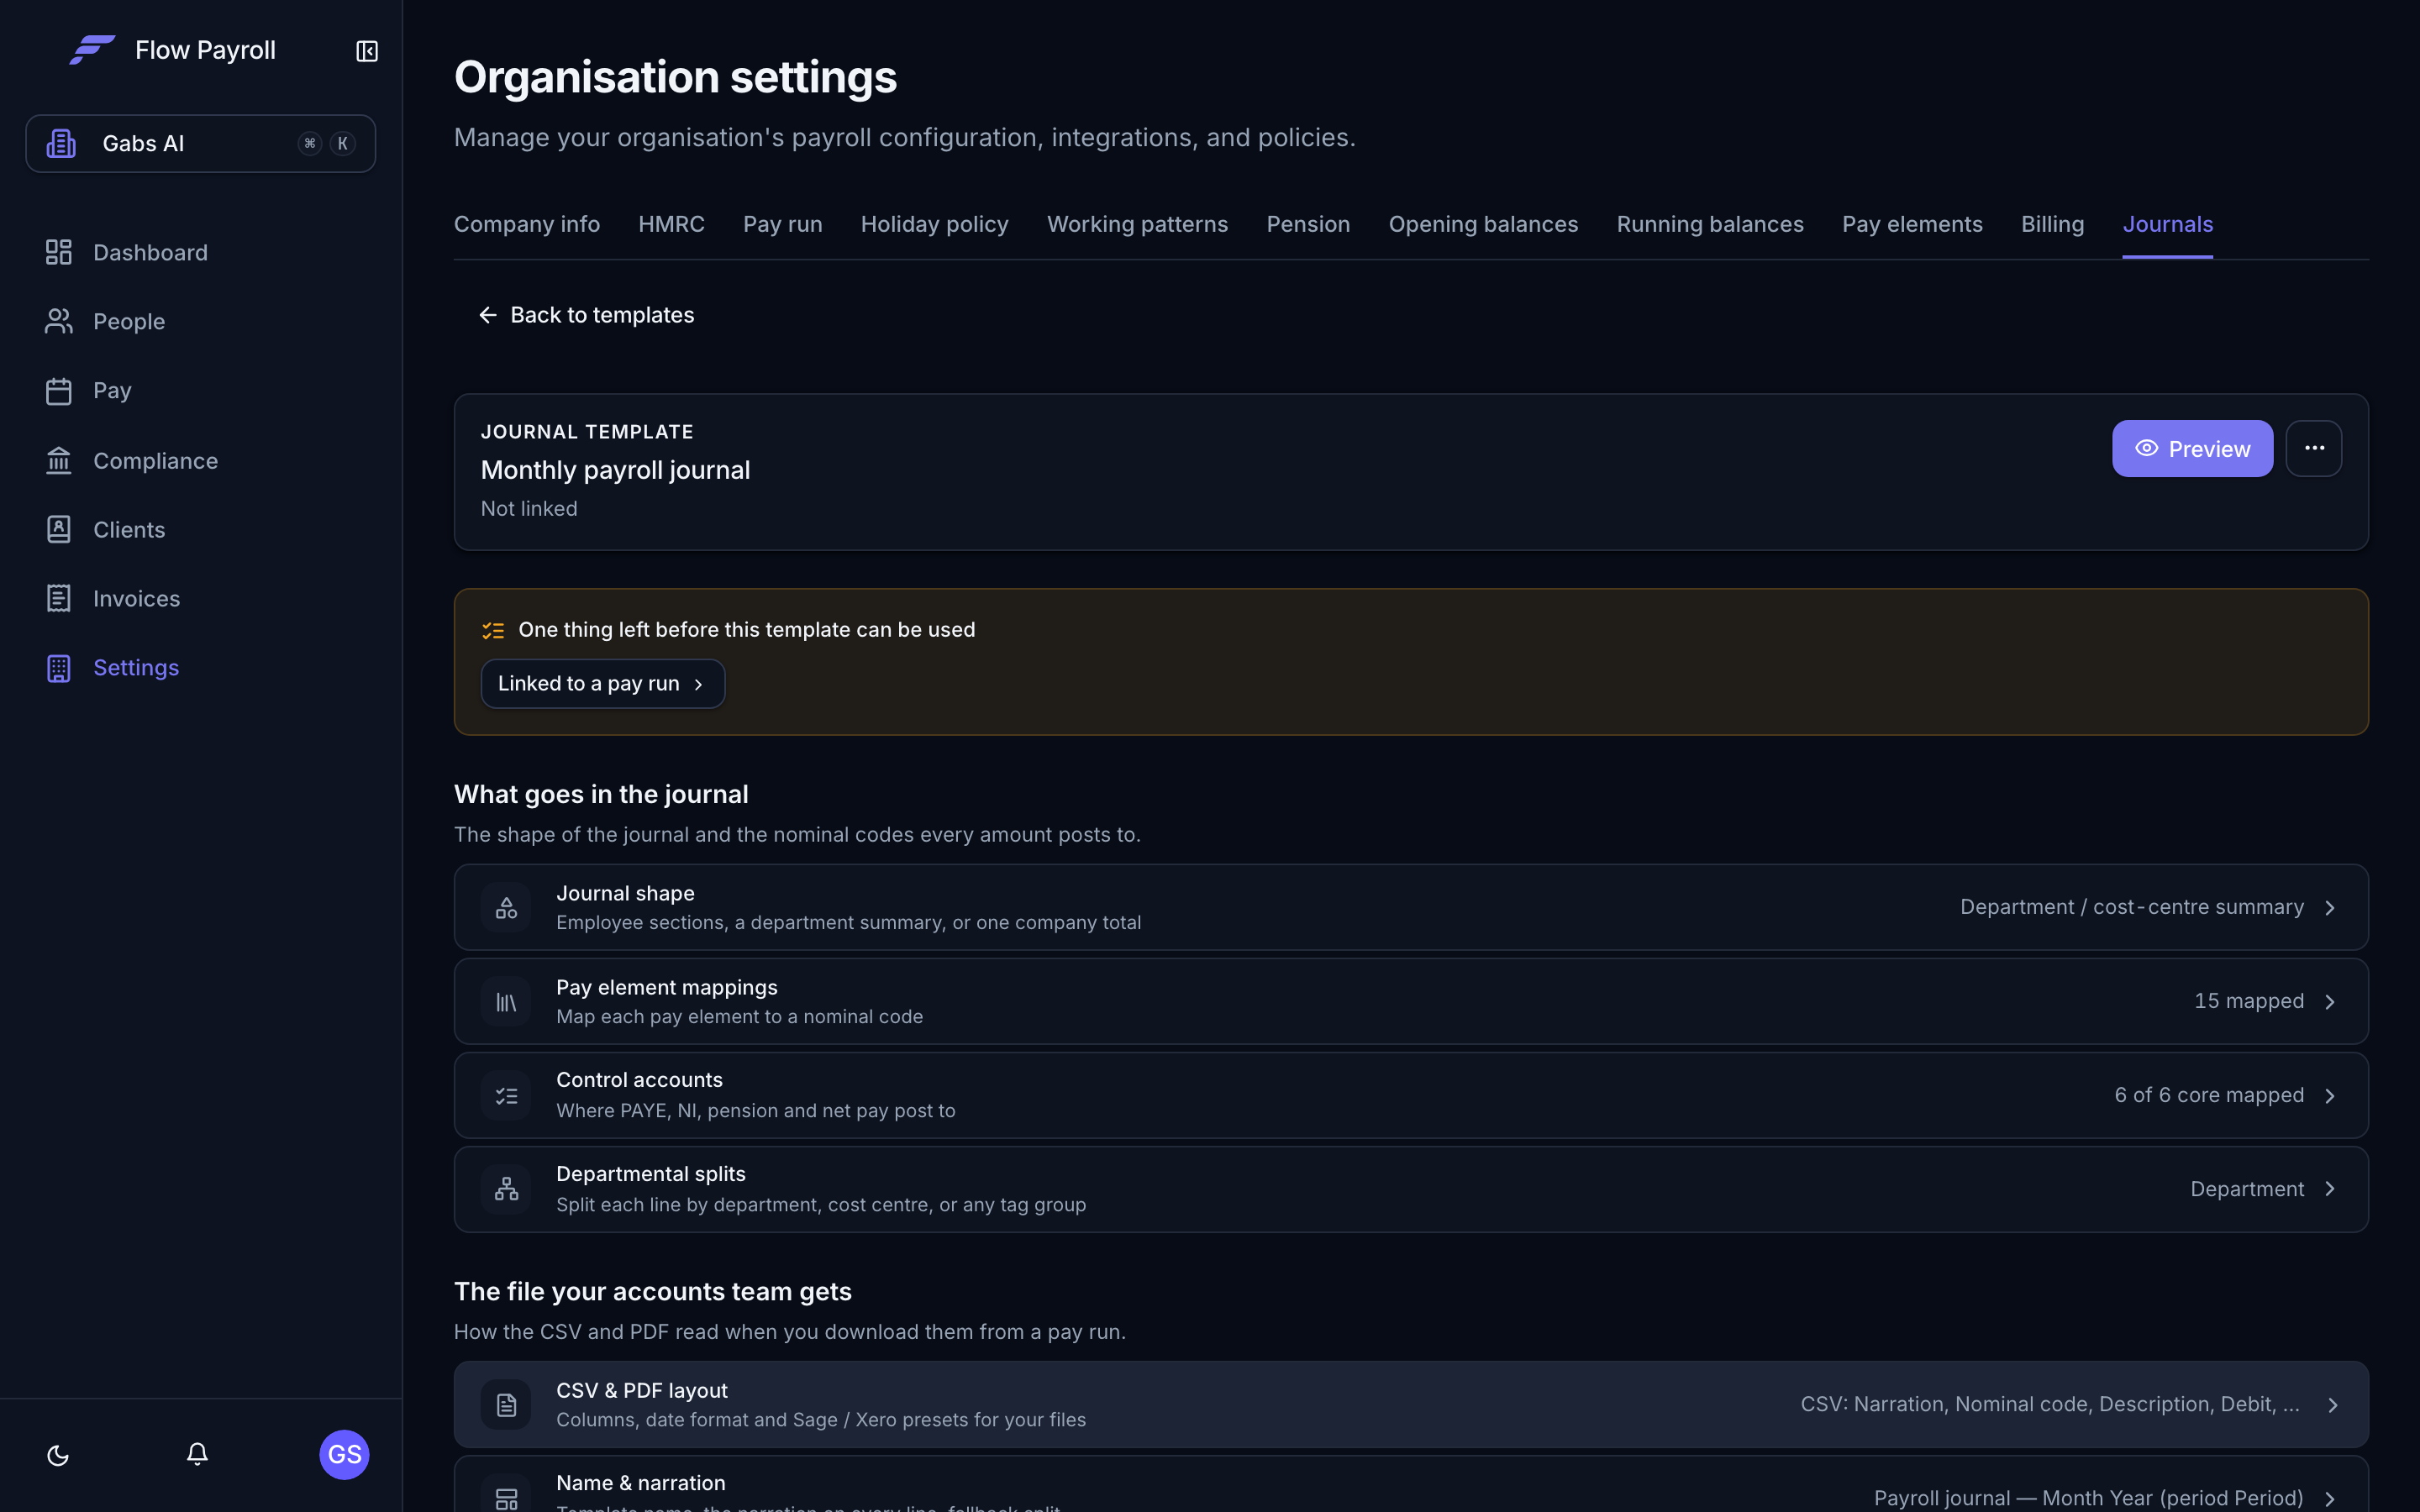Click the checklist icon in the warning banner
The width and height of the screenshot is (2420, 1512).
click(493, 630)
